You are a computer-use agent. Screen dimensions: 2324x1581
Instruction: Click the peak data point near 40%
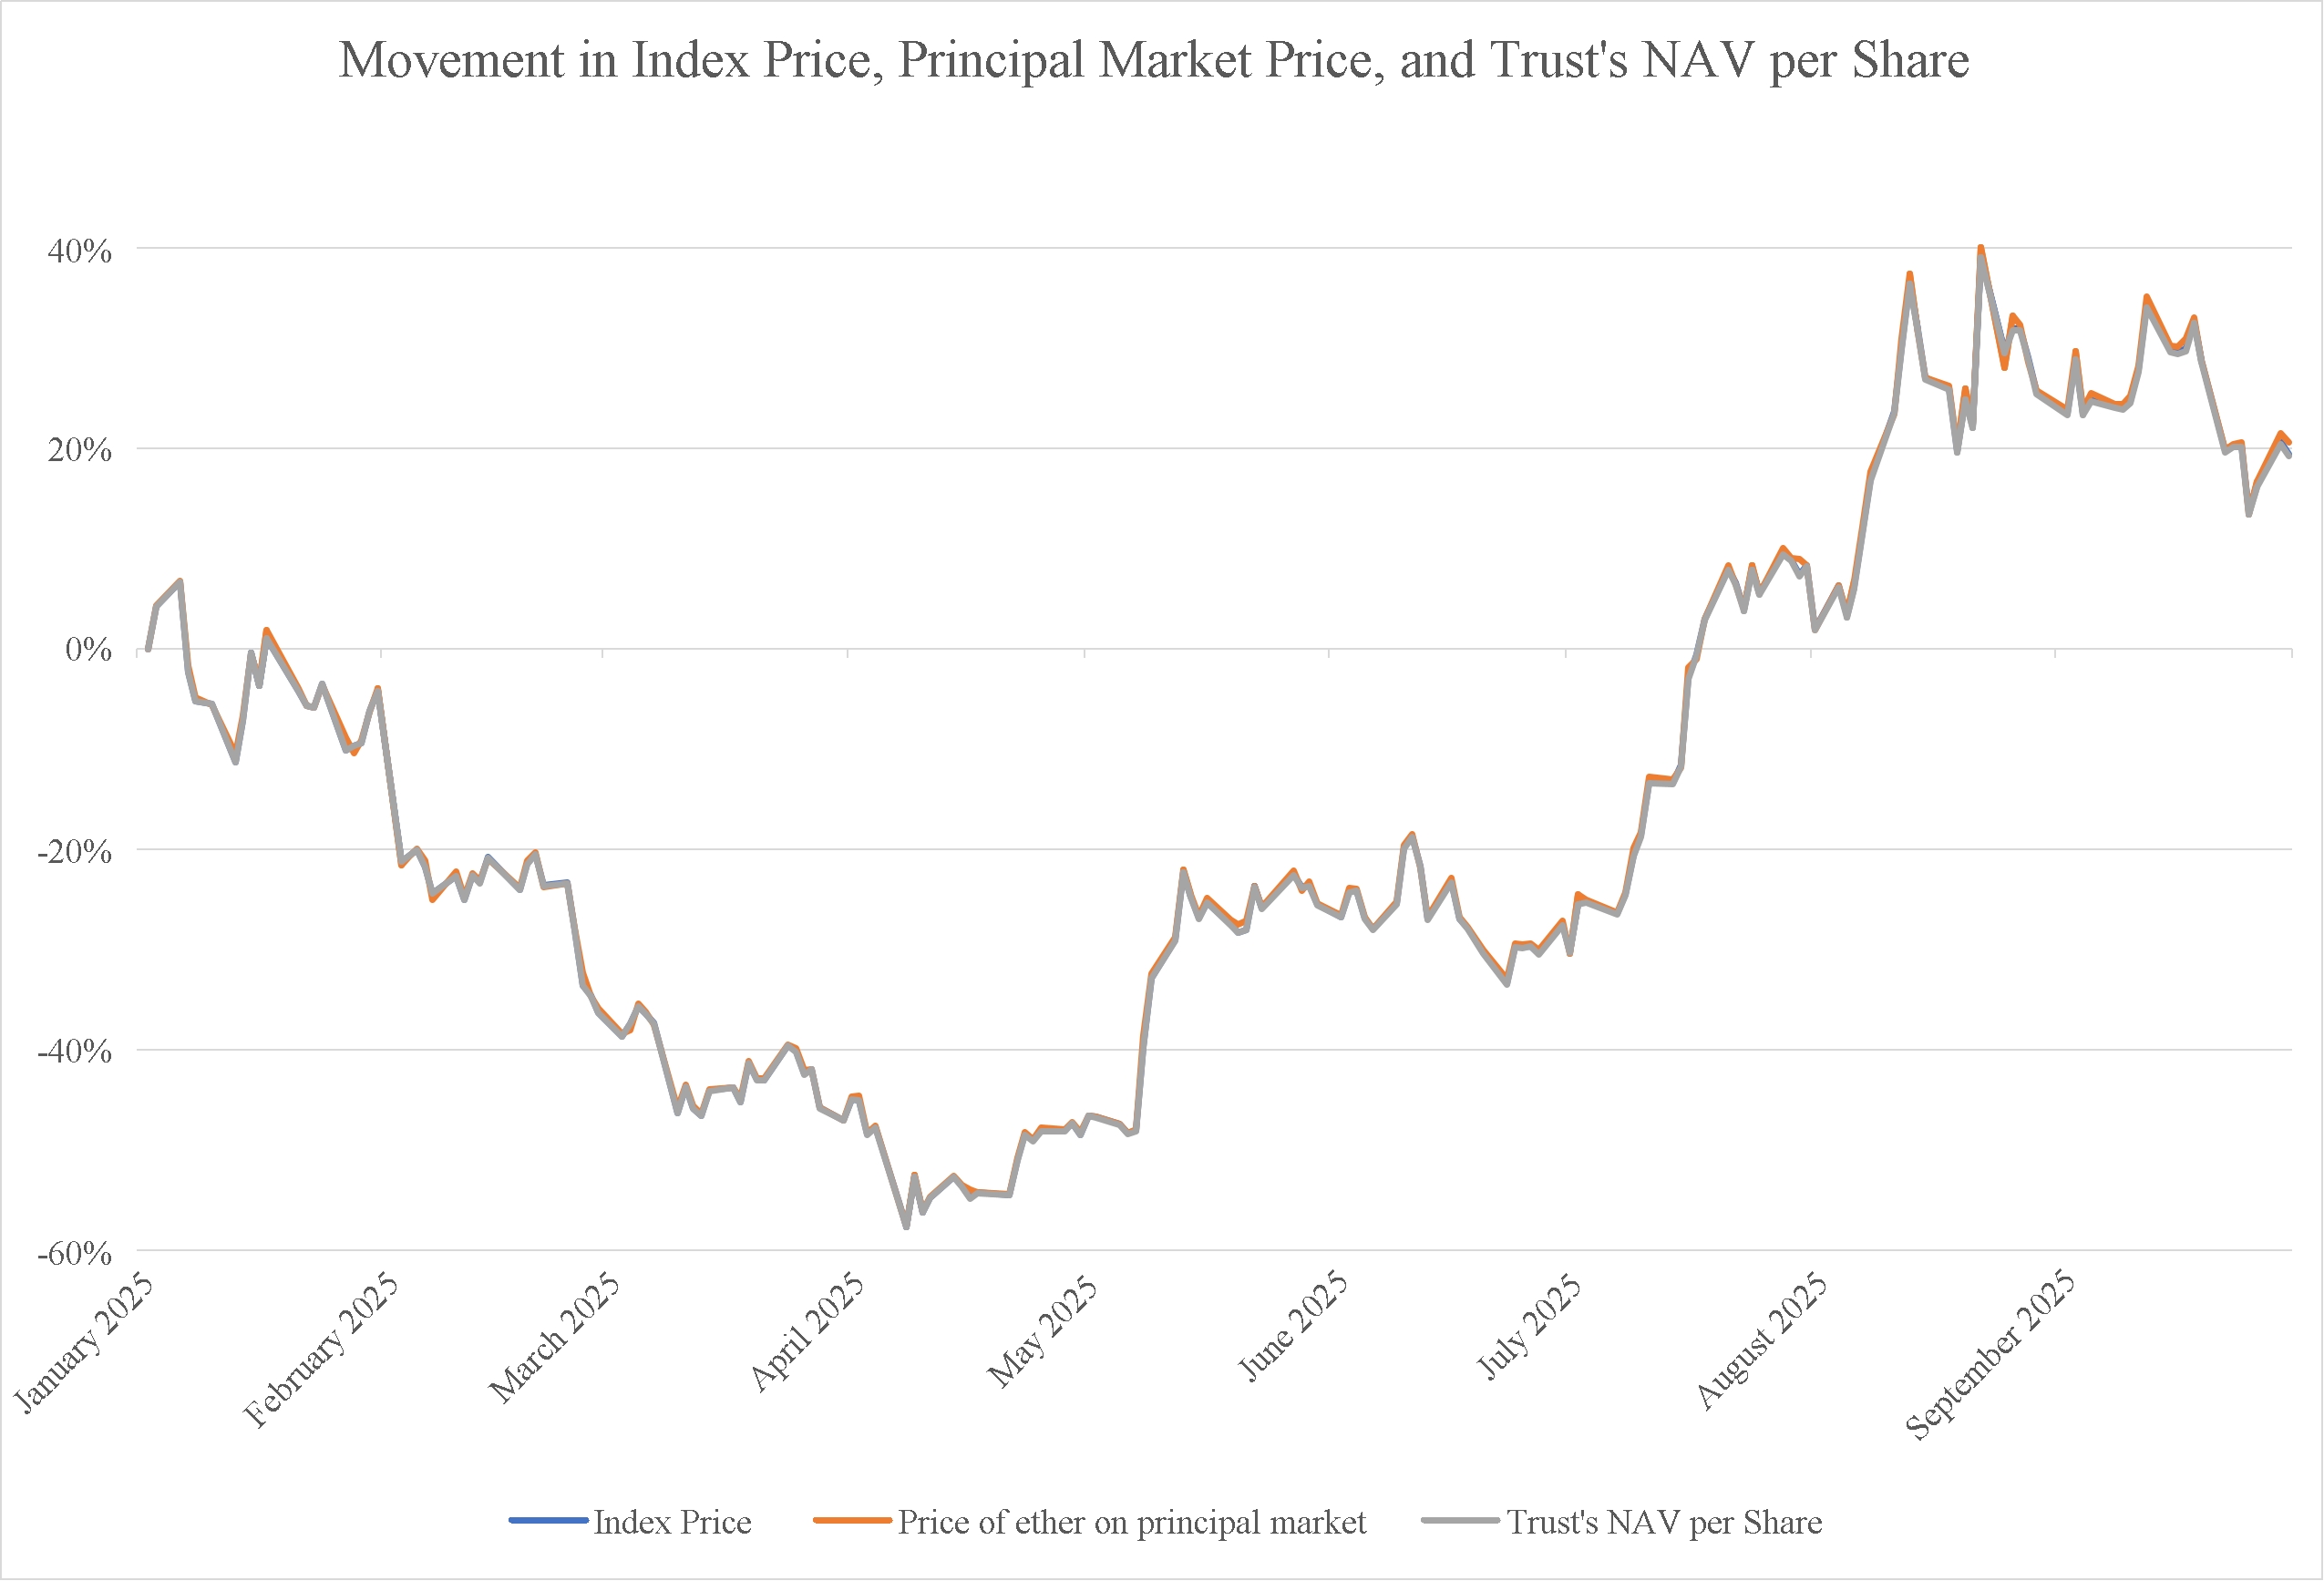click(x=1980, y=248)
